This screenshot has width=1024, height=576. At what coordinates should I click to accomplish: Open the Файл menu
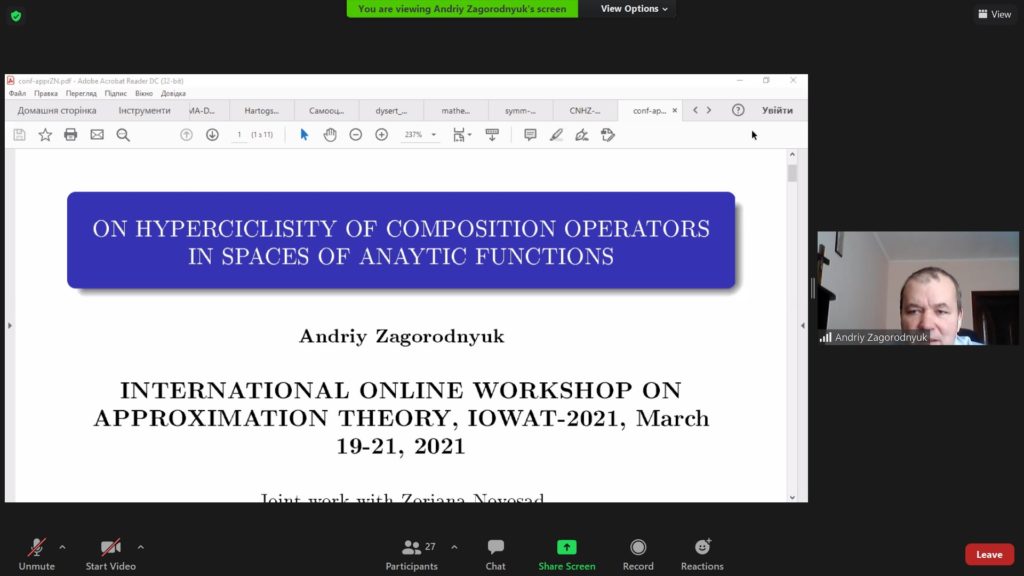coord(18,93)
